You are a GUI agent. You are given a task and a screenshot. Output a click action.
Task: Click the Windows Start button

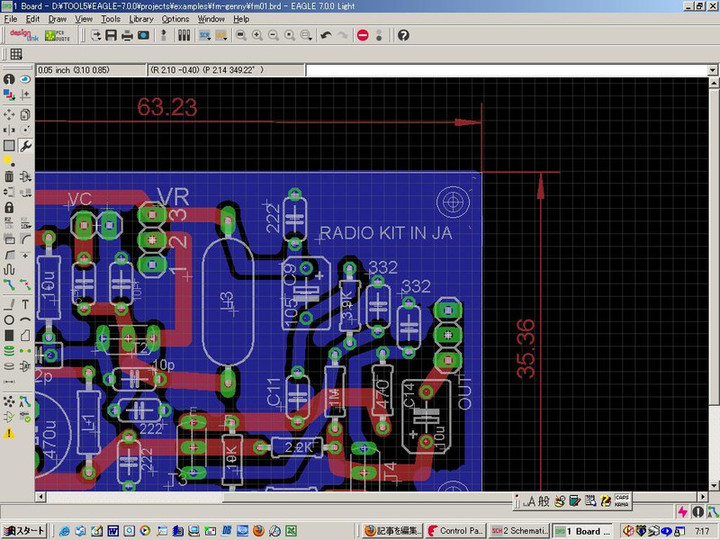point(24,531)
